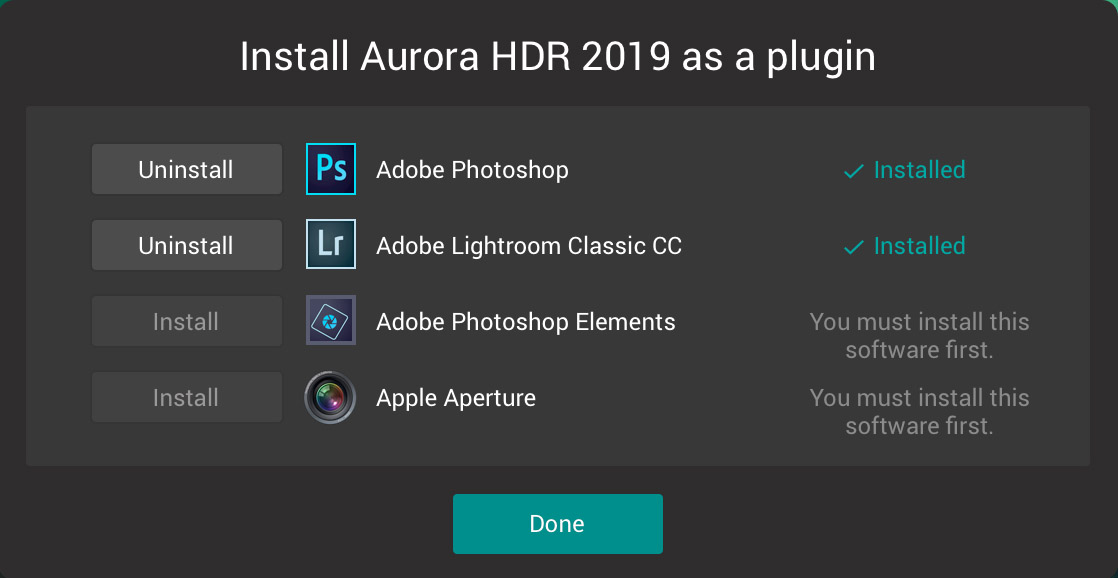Viewport: 1118px width, 578px height.
Task: Click the Installed status text for Lightroom
Action: (919, 246)
